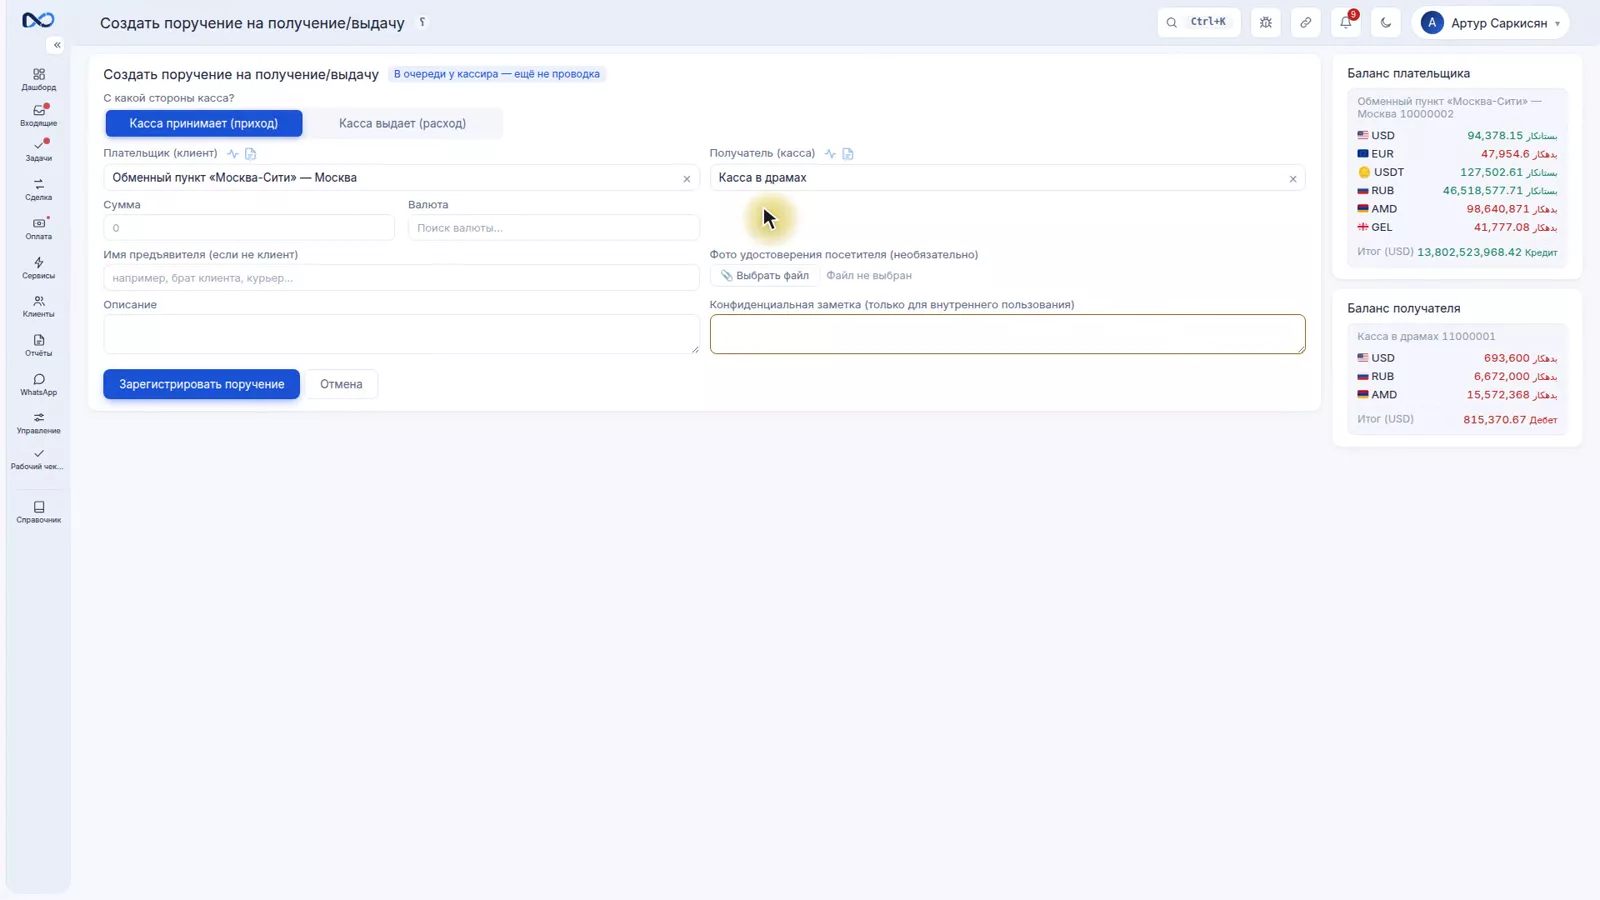1600x900 pixels.
Task: Click Зарегистрировать поручение
Action: 202,384
